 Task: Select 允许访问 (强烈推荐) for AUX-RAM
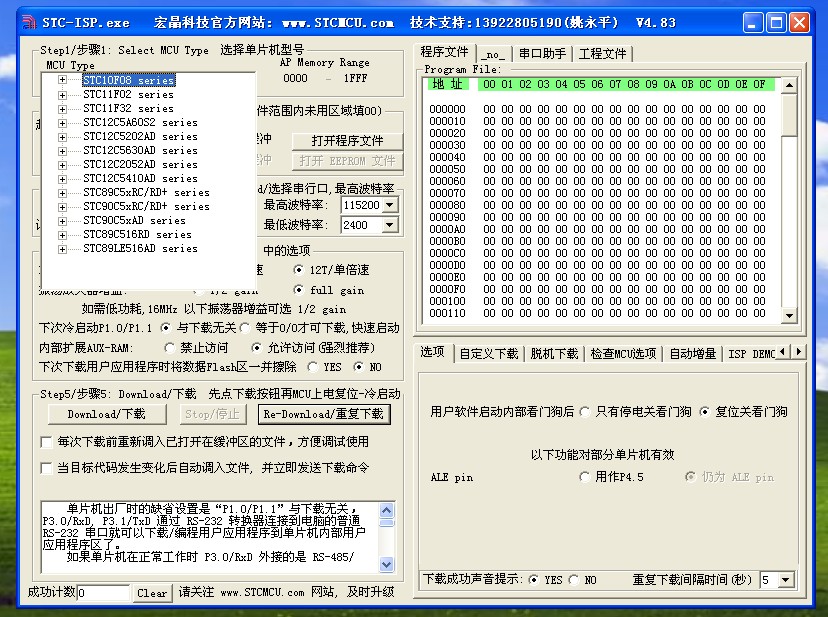(256, 348)
